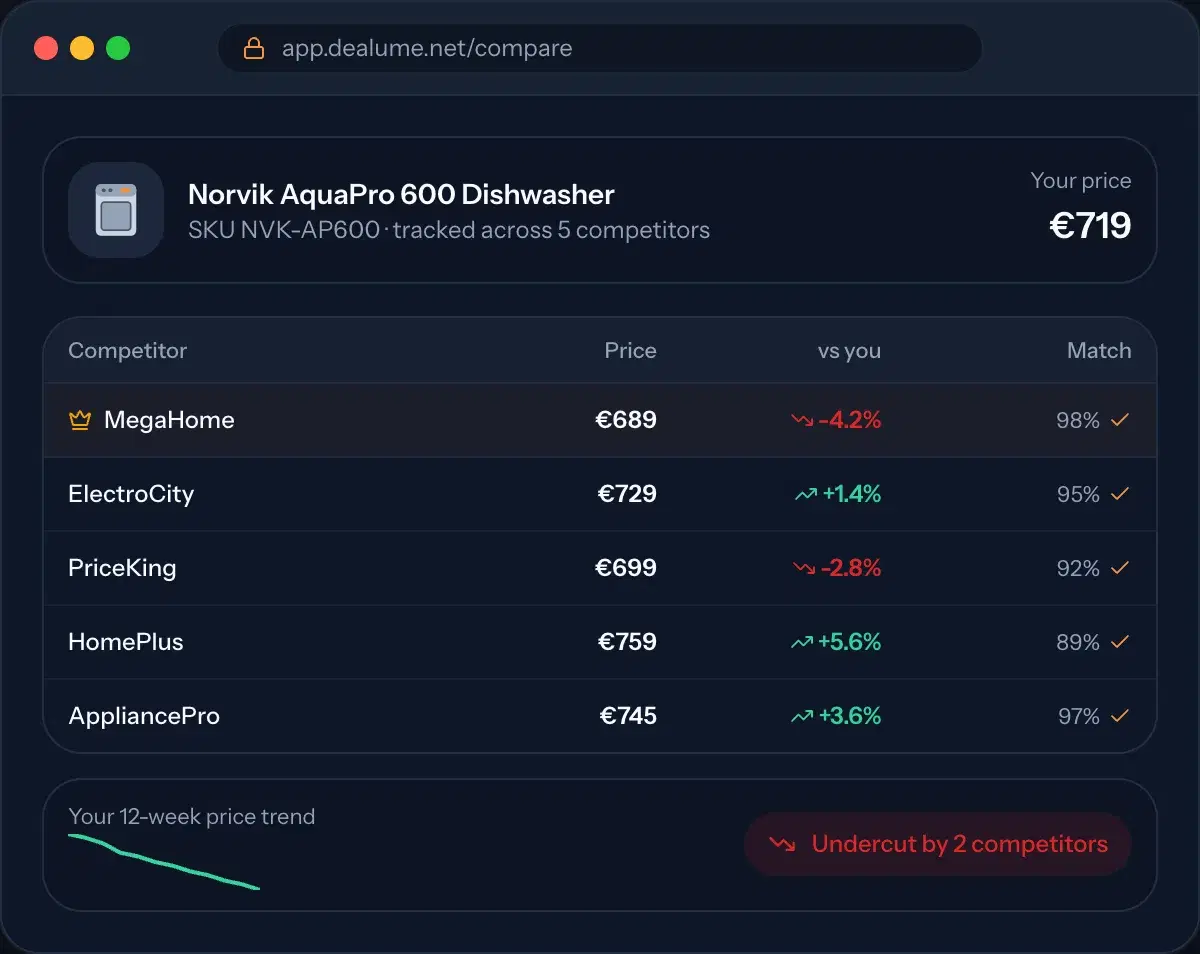Click the red close window button

coord(46,48)
